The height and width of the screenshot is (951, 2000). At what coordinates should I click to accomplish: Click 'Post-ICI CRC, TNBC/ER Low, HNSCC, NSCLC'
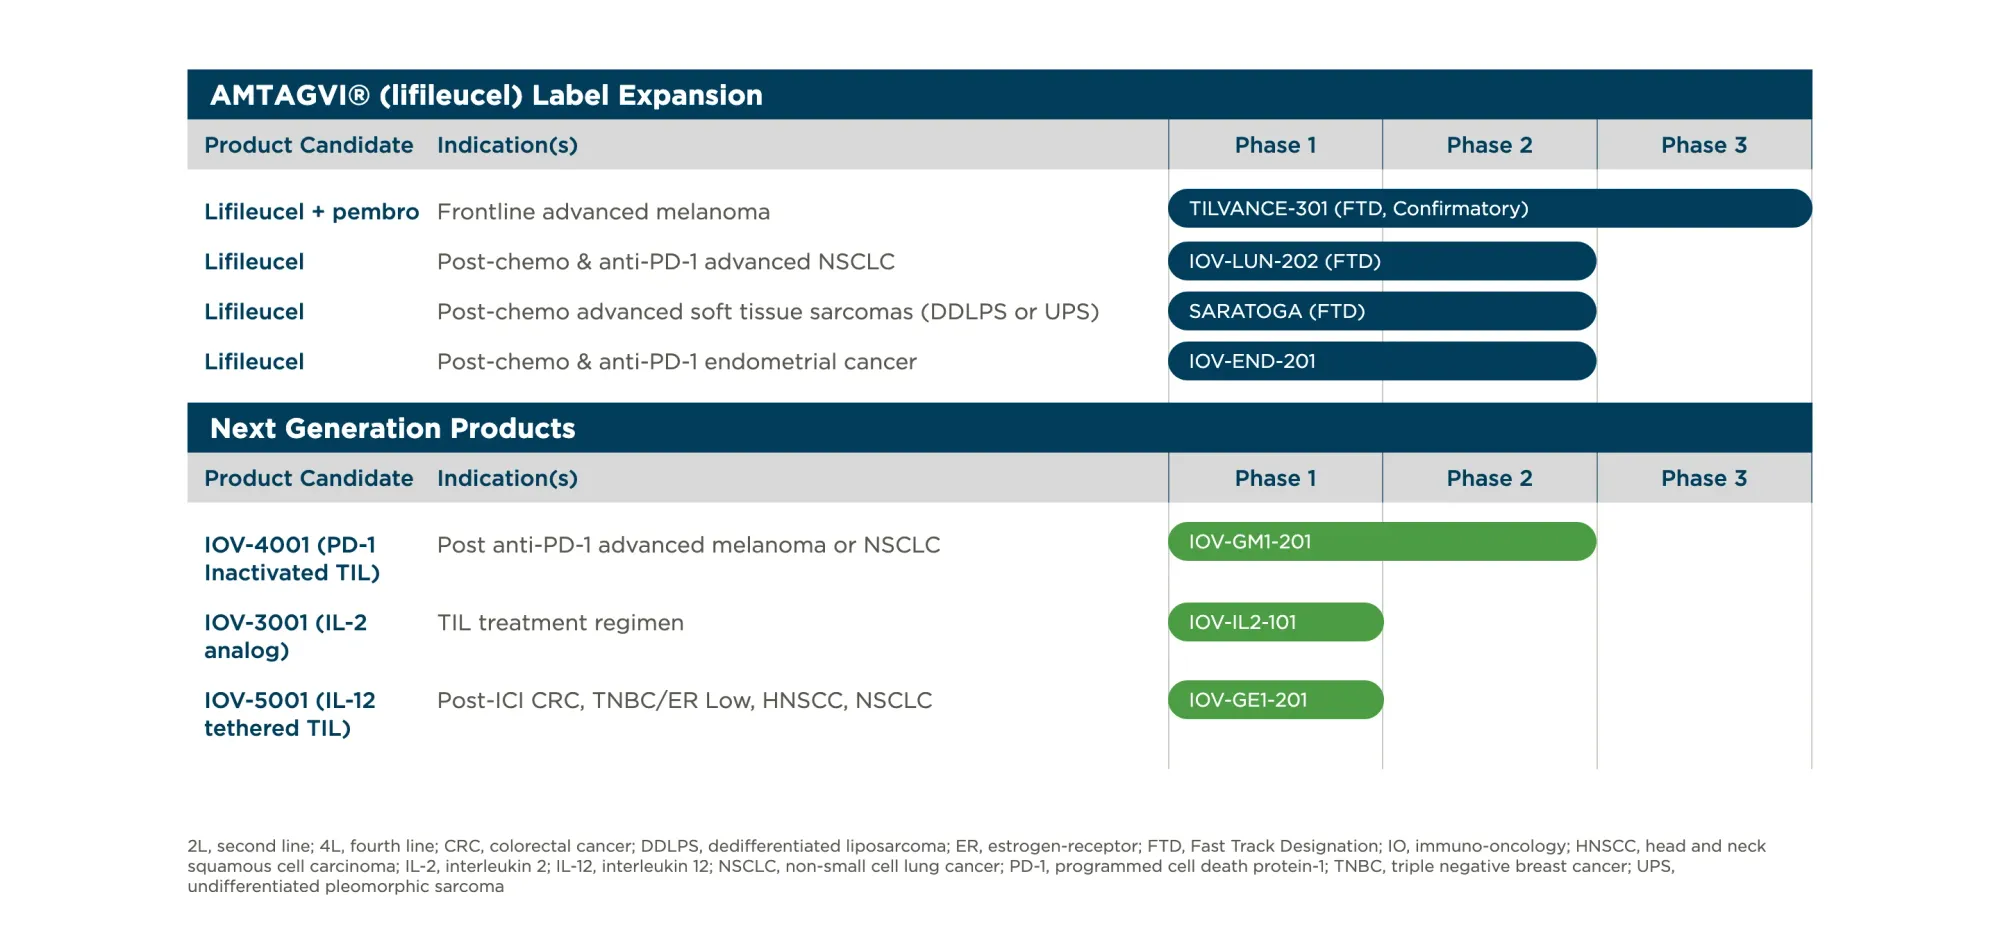pos(684,700)
